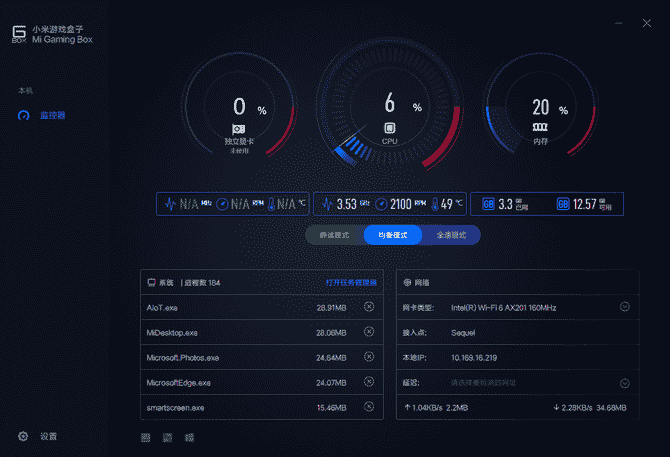The image size is (670, 457).
Task: Click the middle small icon below process list
Action: [x=168, y=437]
